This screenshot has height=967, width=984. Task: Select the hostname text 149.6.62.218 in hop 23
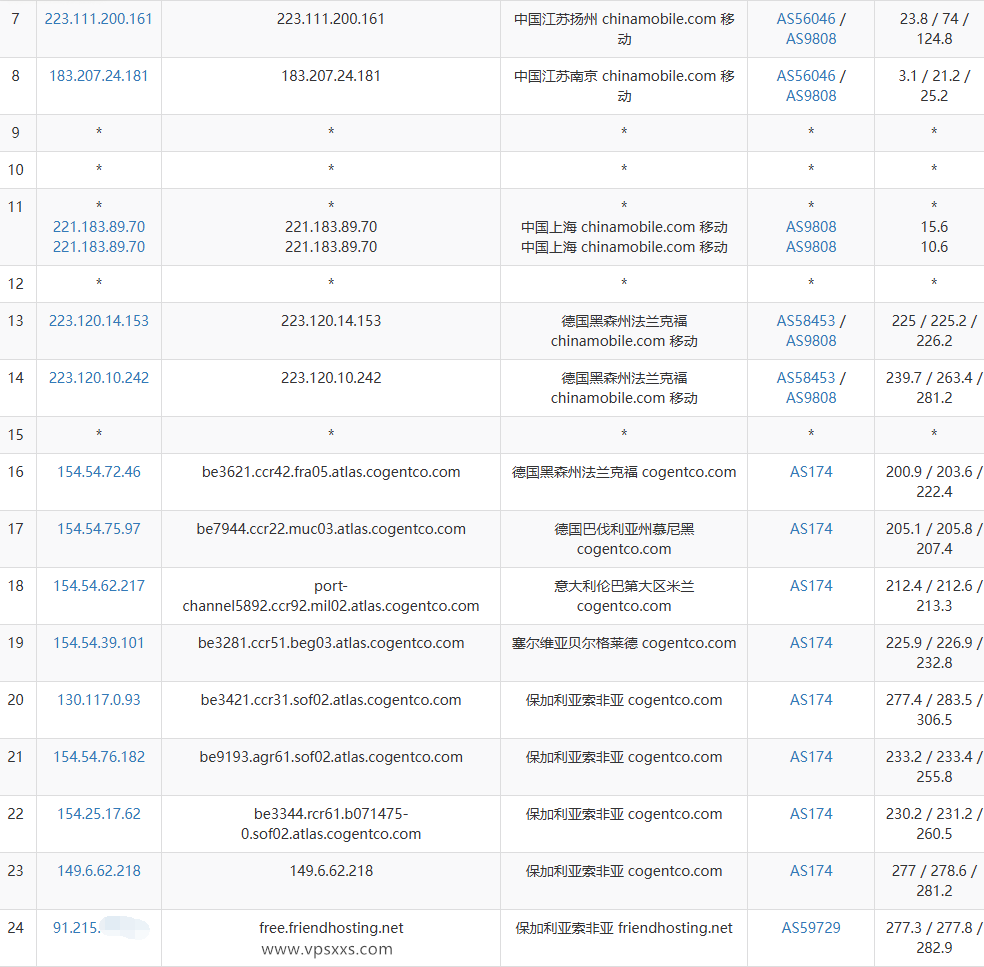click(x=331, y=871)
